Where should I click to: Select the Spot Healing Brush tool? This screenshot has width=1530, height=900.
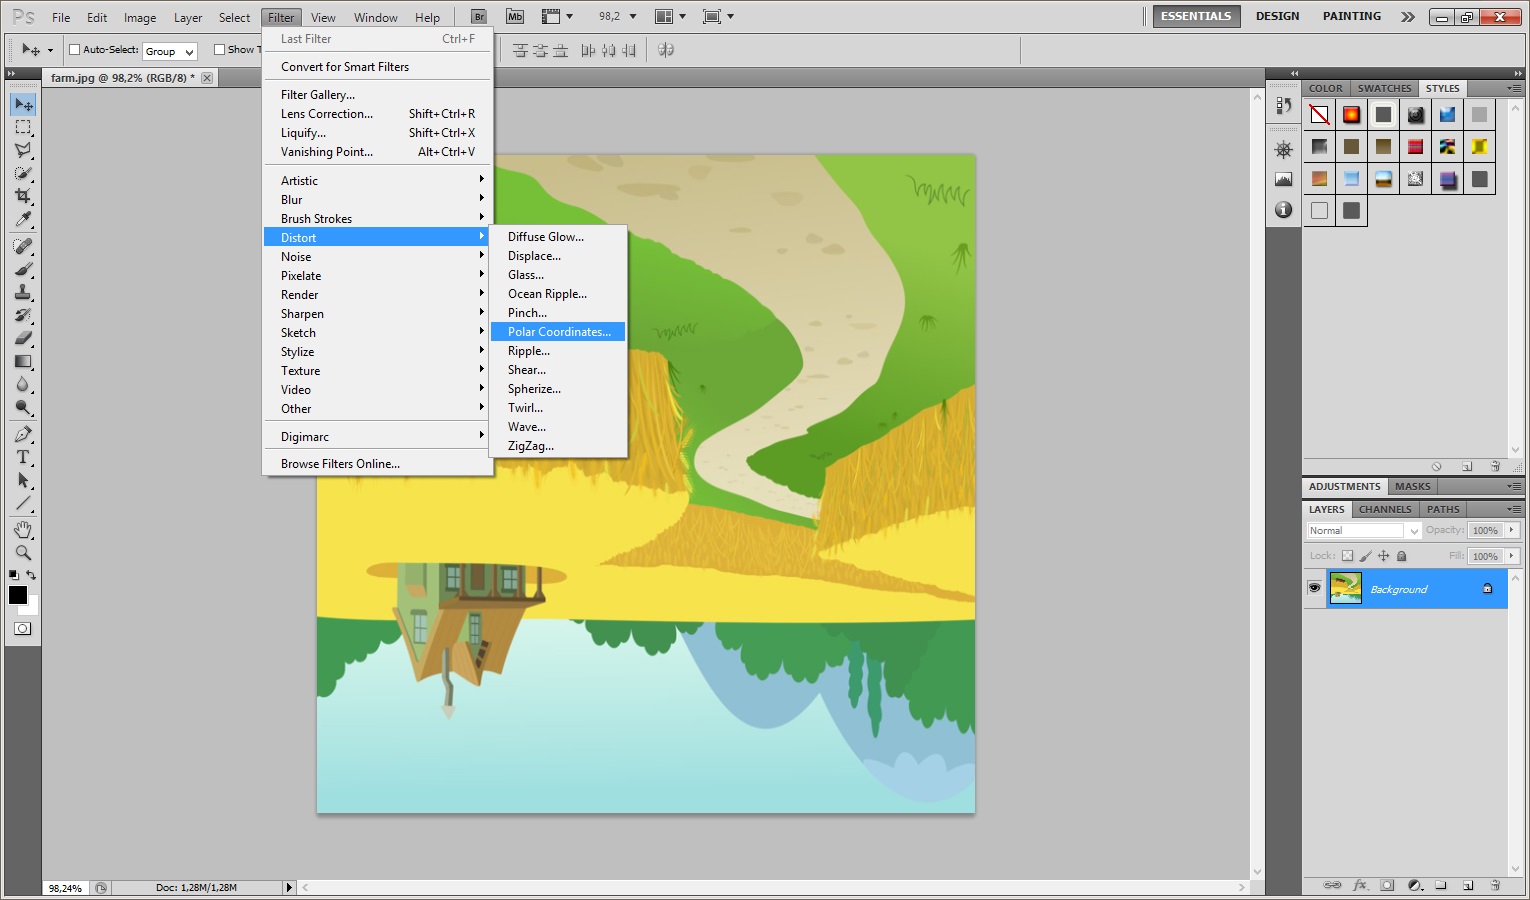tap(23, 246)
